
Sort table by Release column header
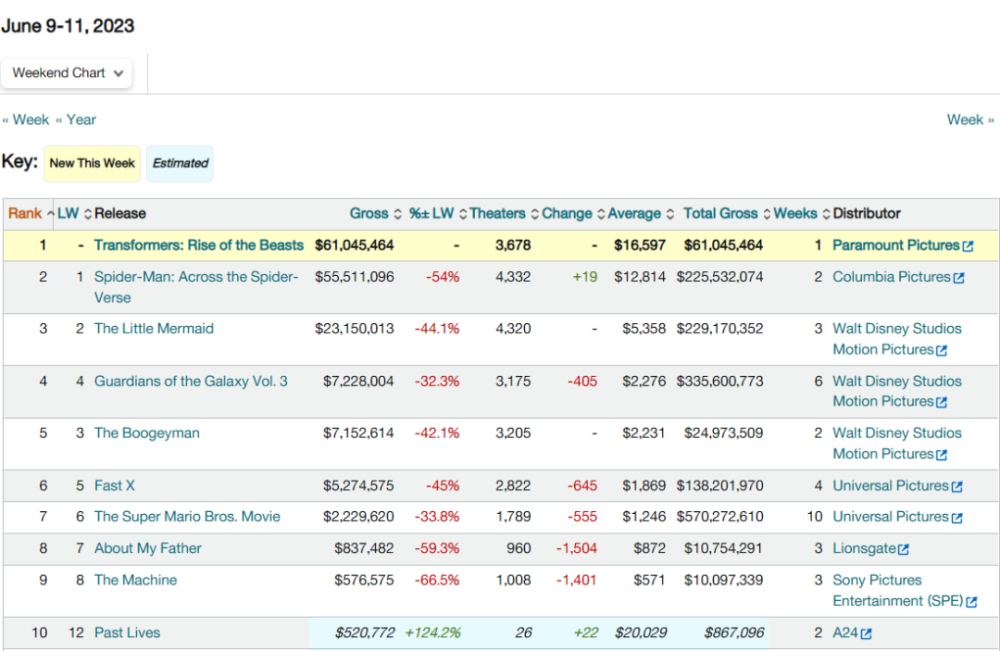tap(120, 214)
